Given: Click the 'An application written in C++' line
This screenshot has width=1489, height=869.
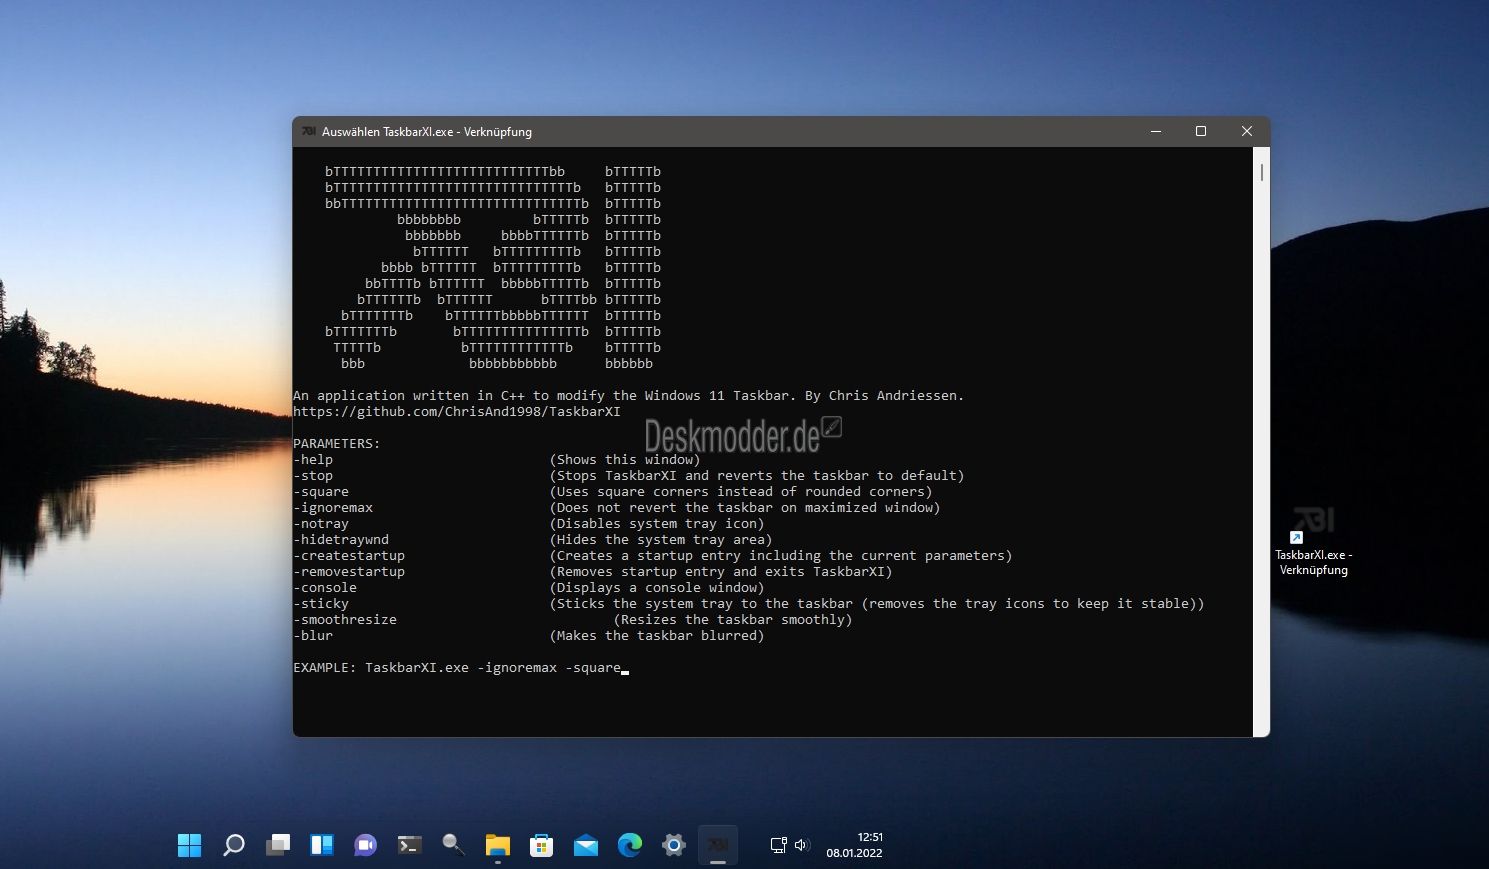Looking at the screenshot, I should point(629,395).
